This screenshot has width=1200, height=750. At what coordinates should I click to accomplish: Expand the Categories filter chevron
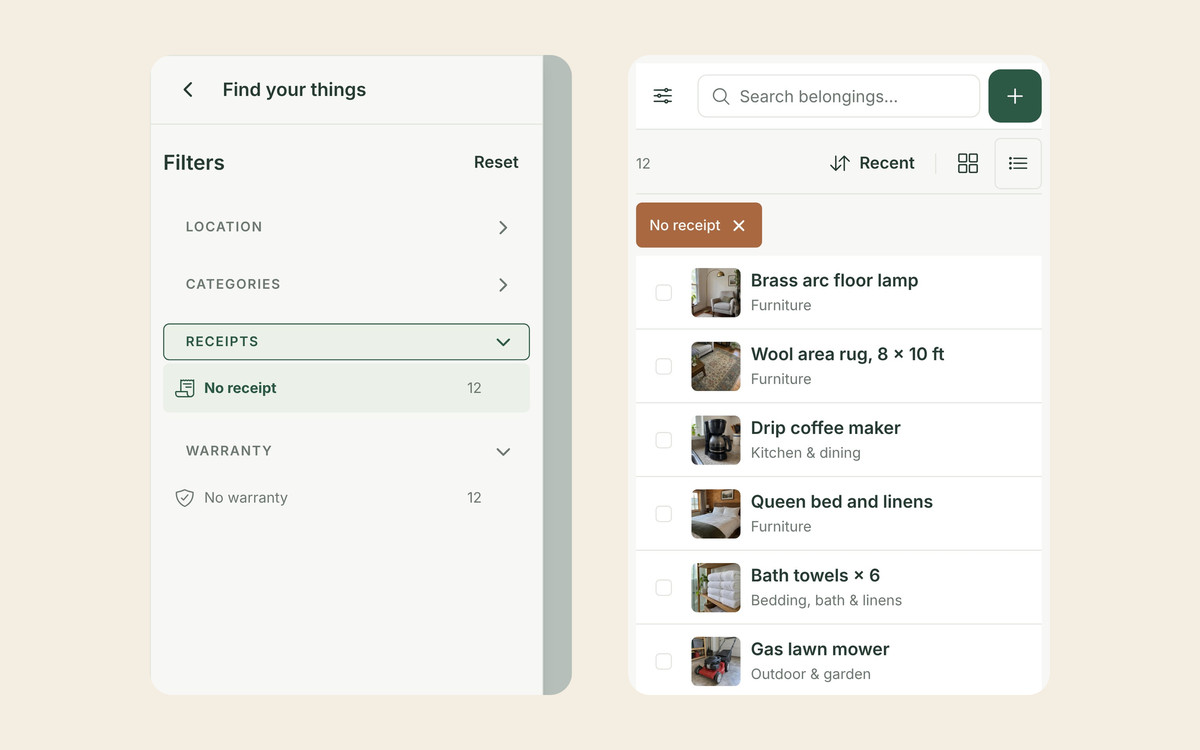click(x=503, y=285)
